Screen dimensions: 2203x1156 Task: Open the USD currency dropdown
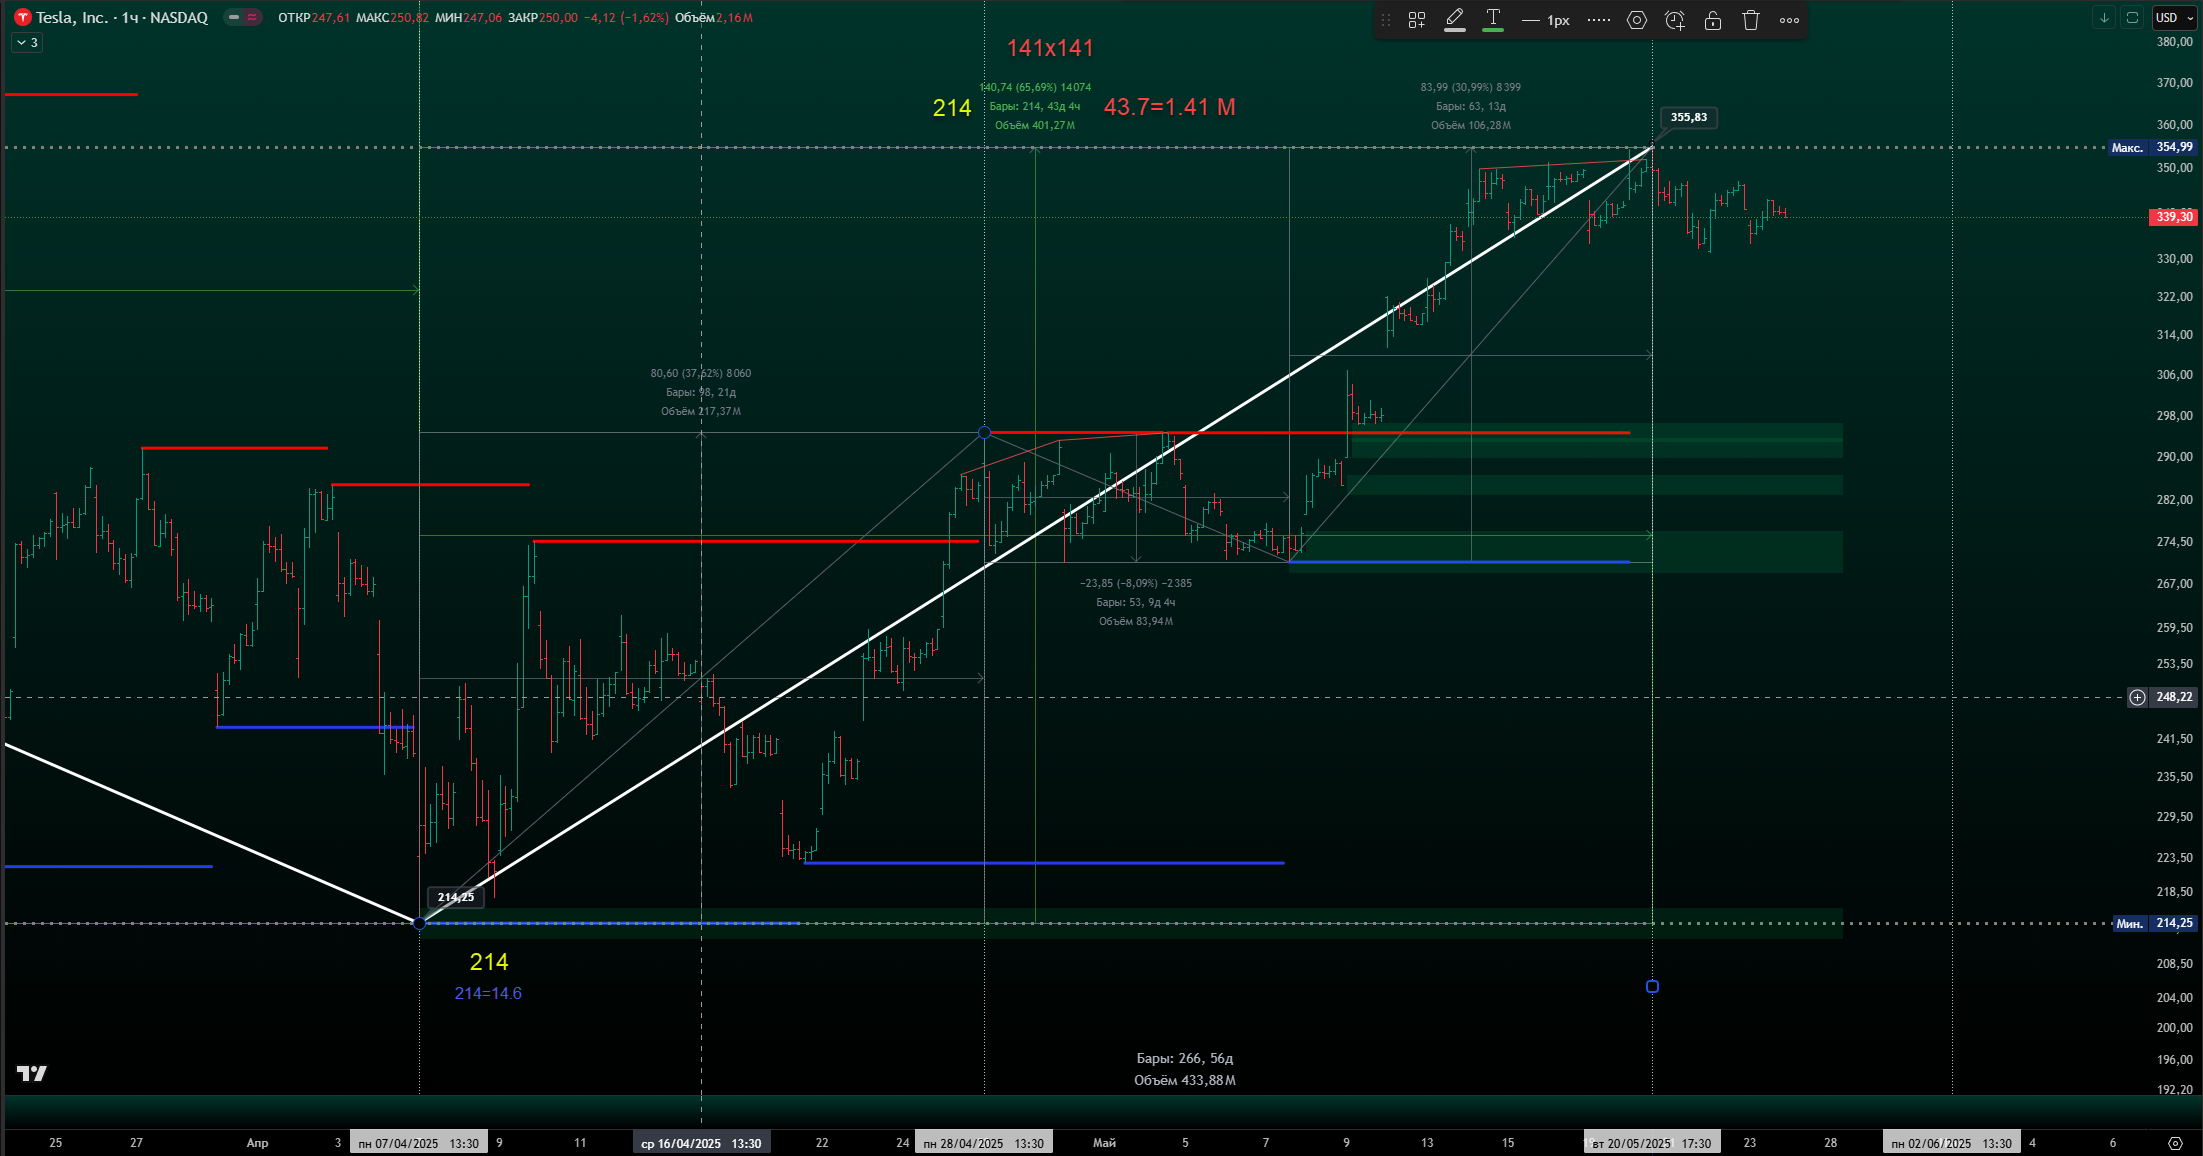(2174, 18)
